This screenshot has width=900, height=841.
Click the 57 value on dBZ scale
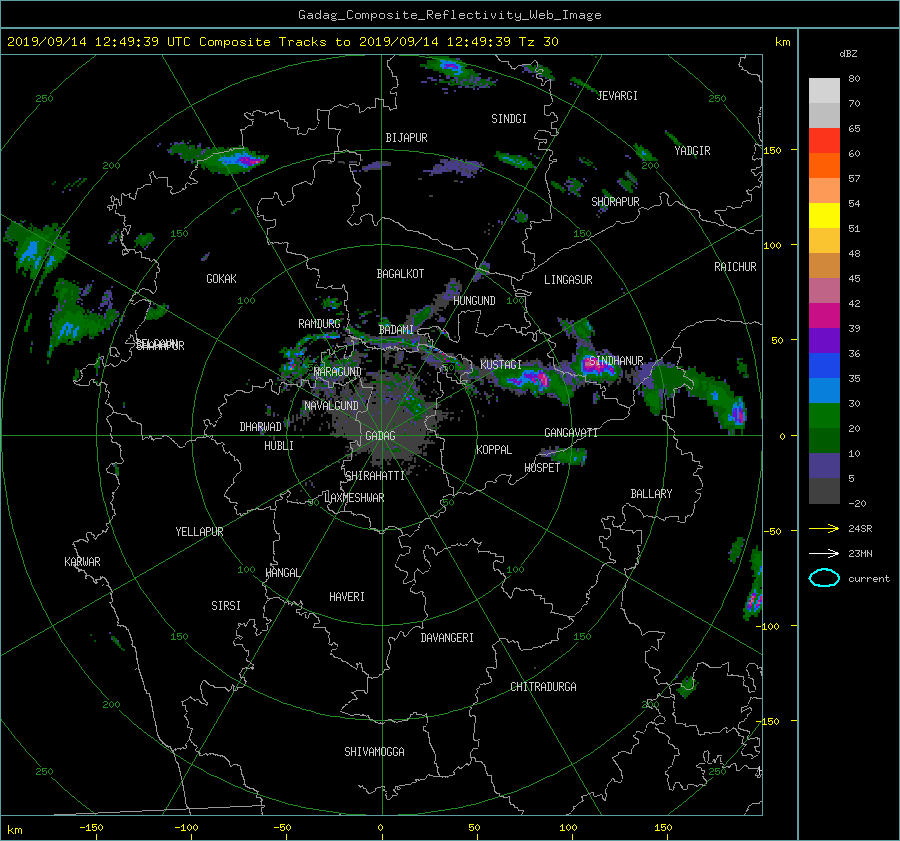tap(854, 179)
